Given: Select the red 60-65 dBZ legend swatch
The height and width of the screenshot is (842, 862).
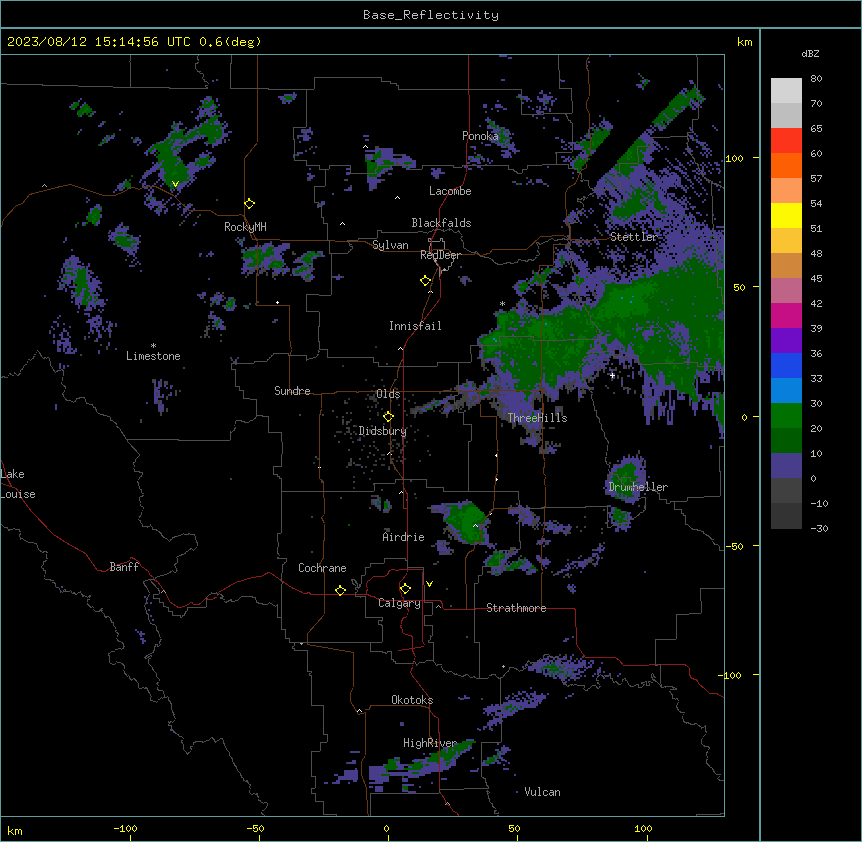Looking at the screenshot, I should 786,140.
